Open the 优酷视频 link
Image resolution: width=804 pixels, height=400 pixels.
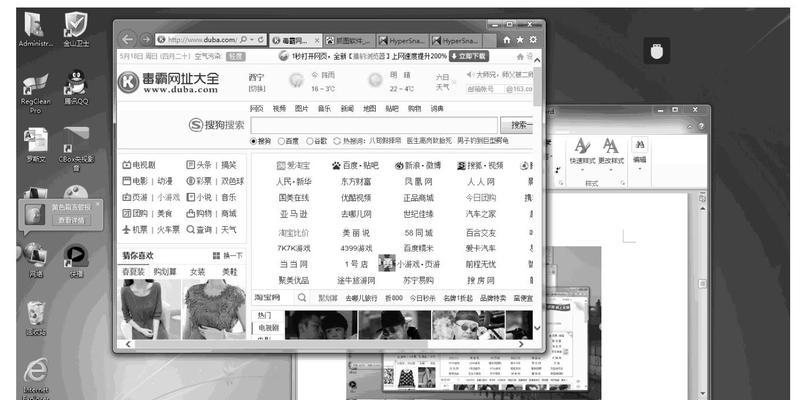[356, 197]
